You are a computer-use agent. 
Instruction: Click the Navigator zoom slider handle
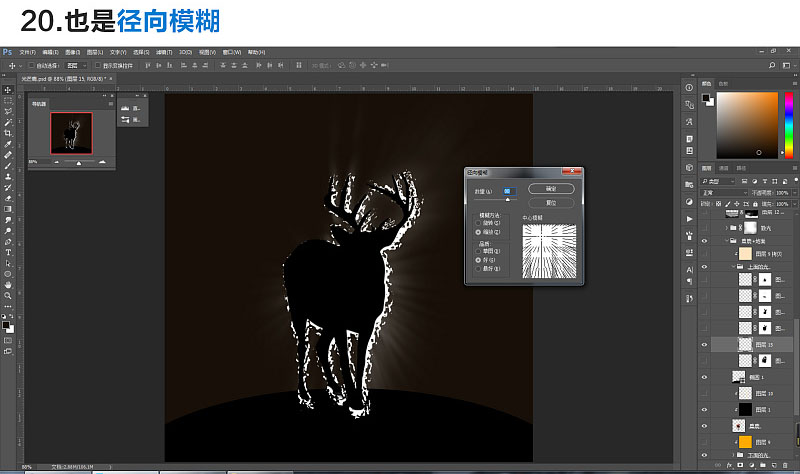79,163
